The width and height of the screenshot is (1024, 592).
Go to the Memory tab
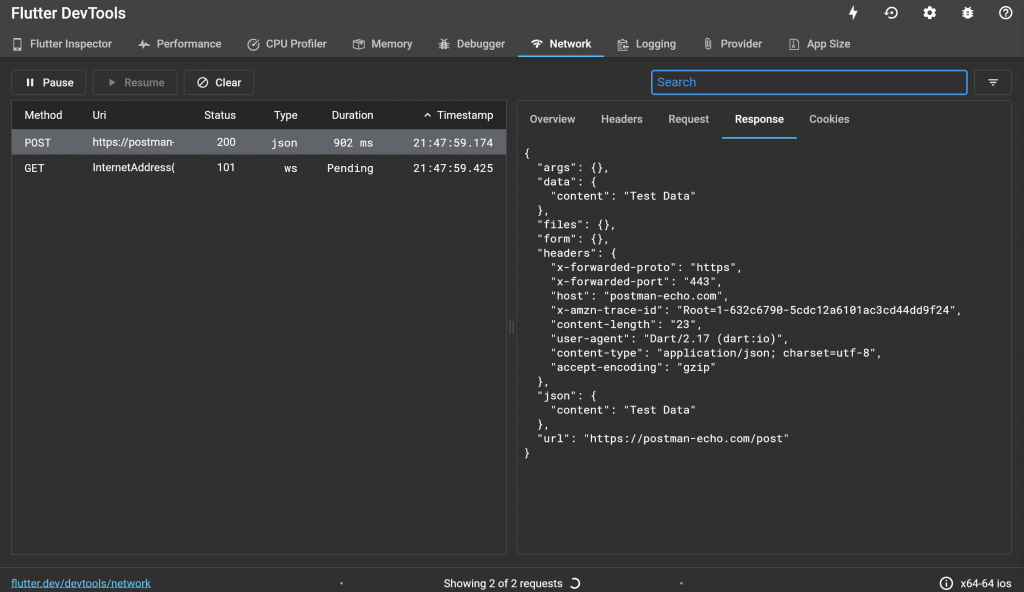coord(383,44)
